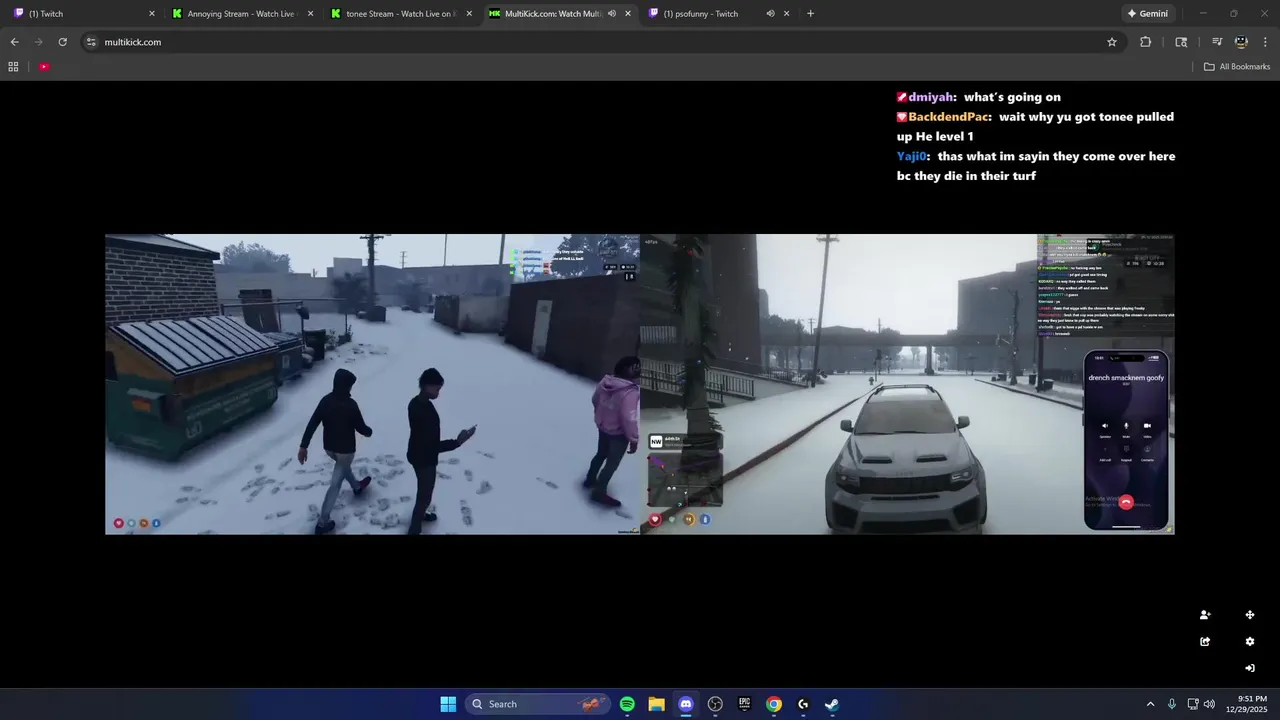This screenshot has height=720, width=1280.
Task: Open the Chrome three-dot menu
Action: click(x=1265, y=42)
